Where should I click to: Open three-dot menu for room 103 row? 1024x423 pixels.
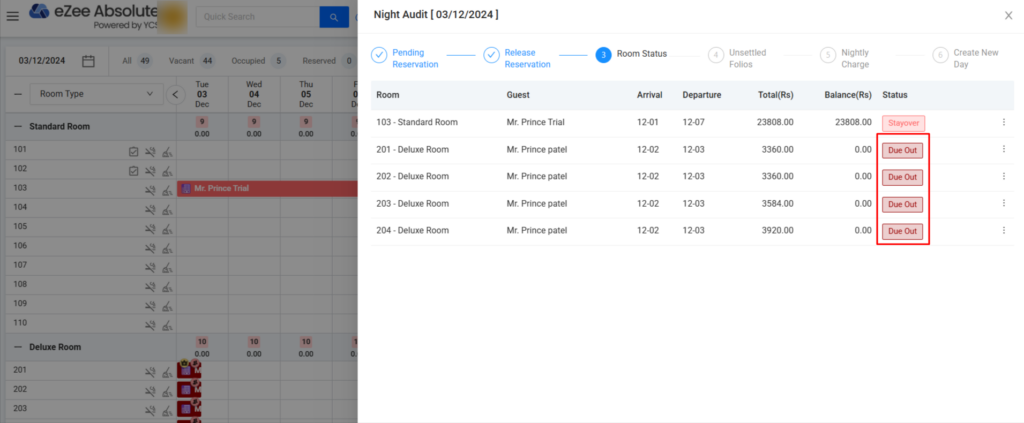coord(1003,122)
